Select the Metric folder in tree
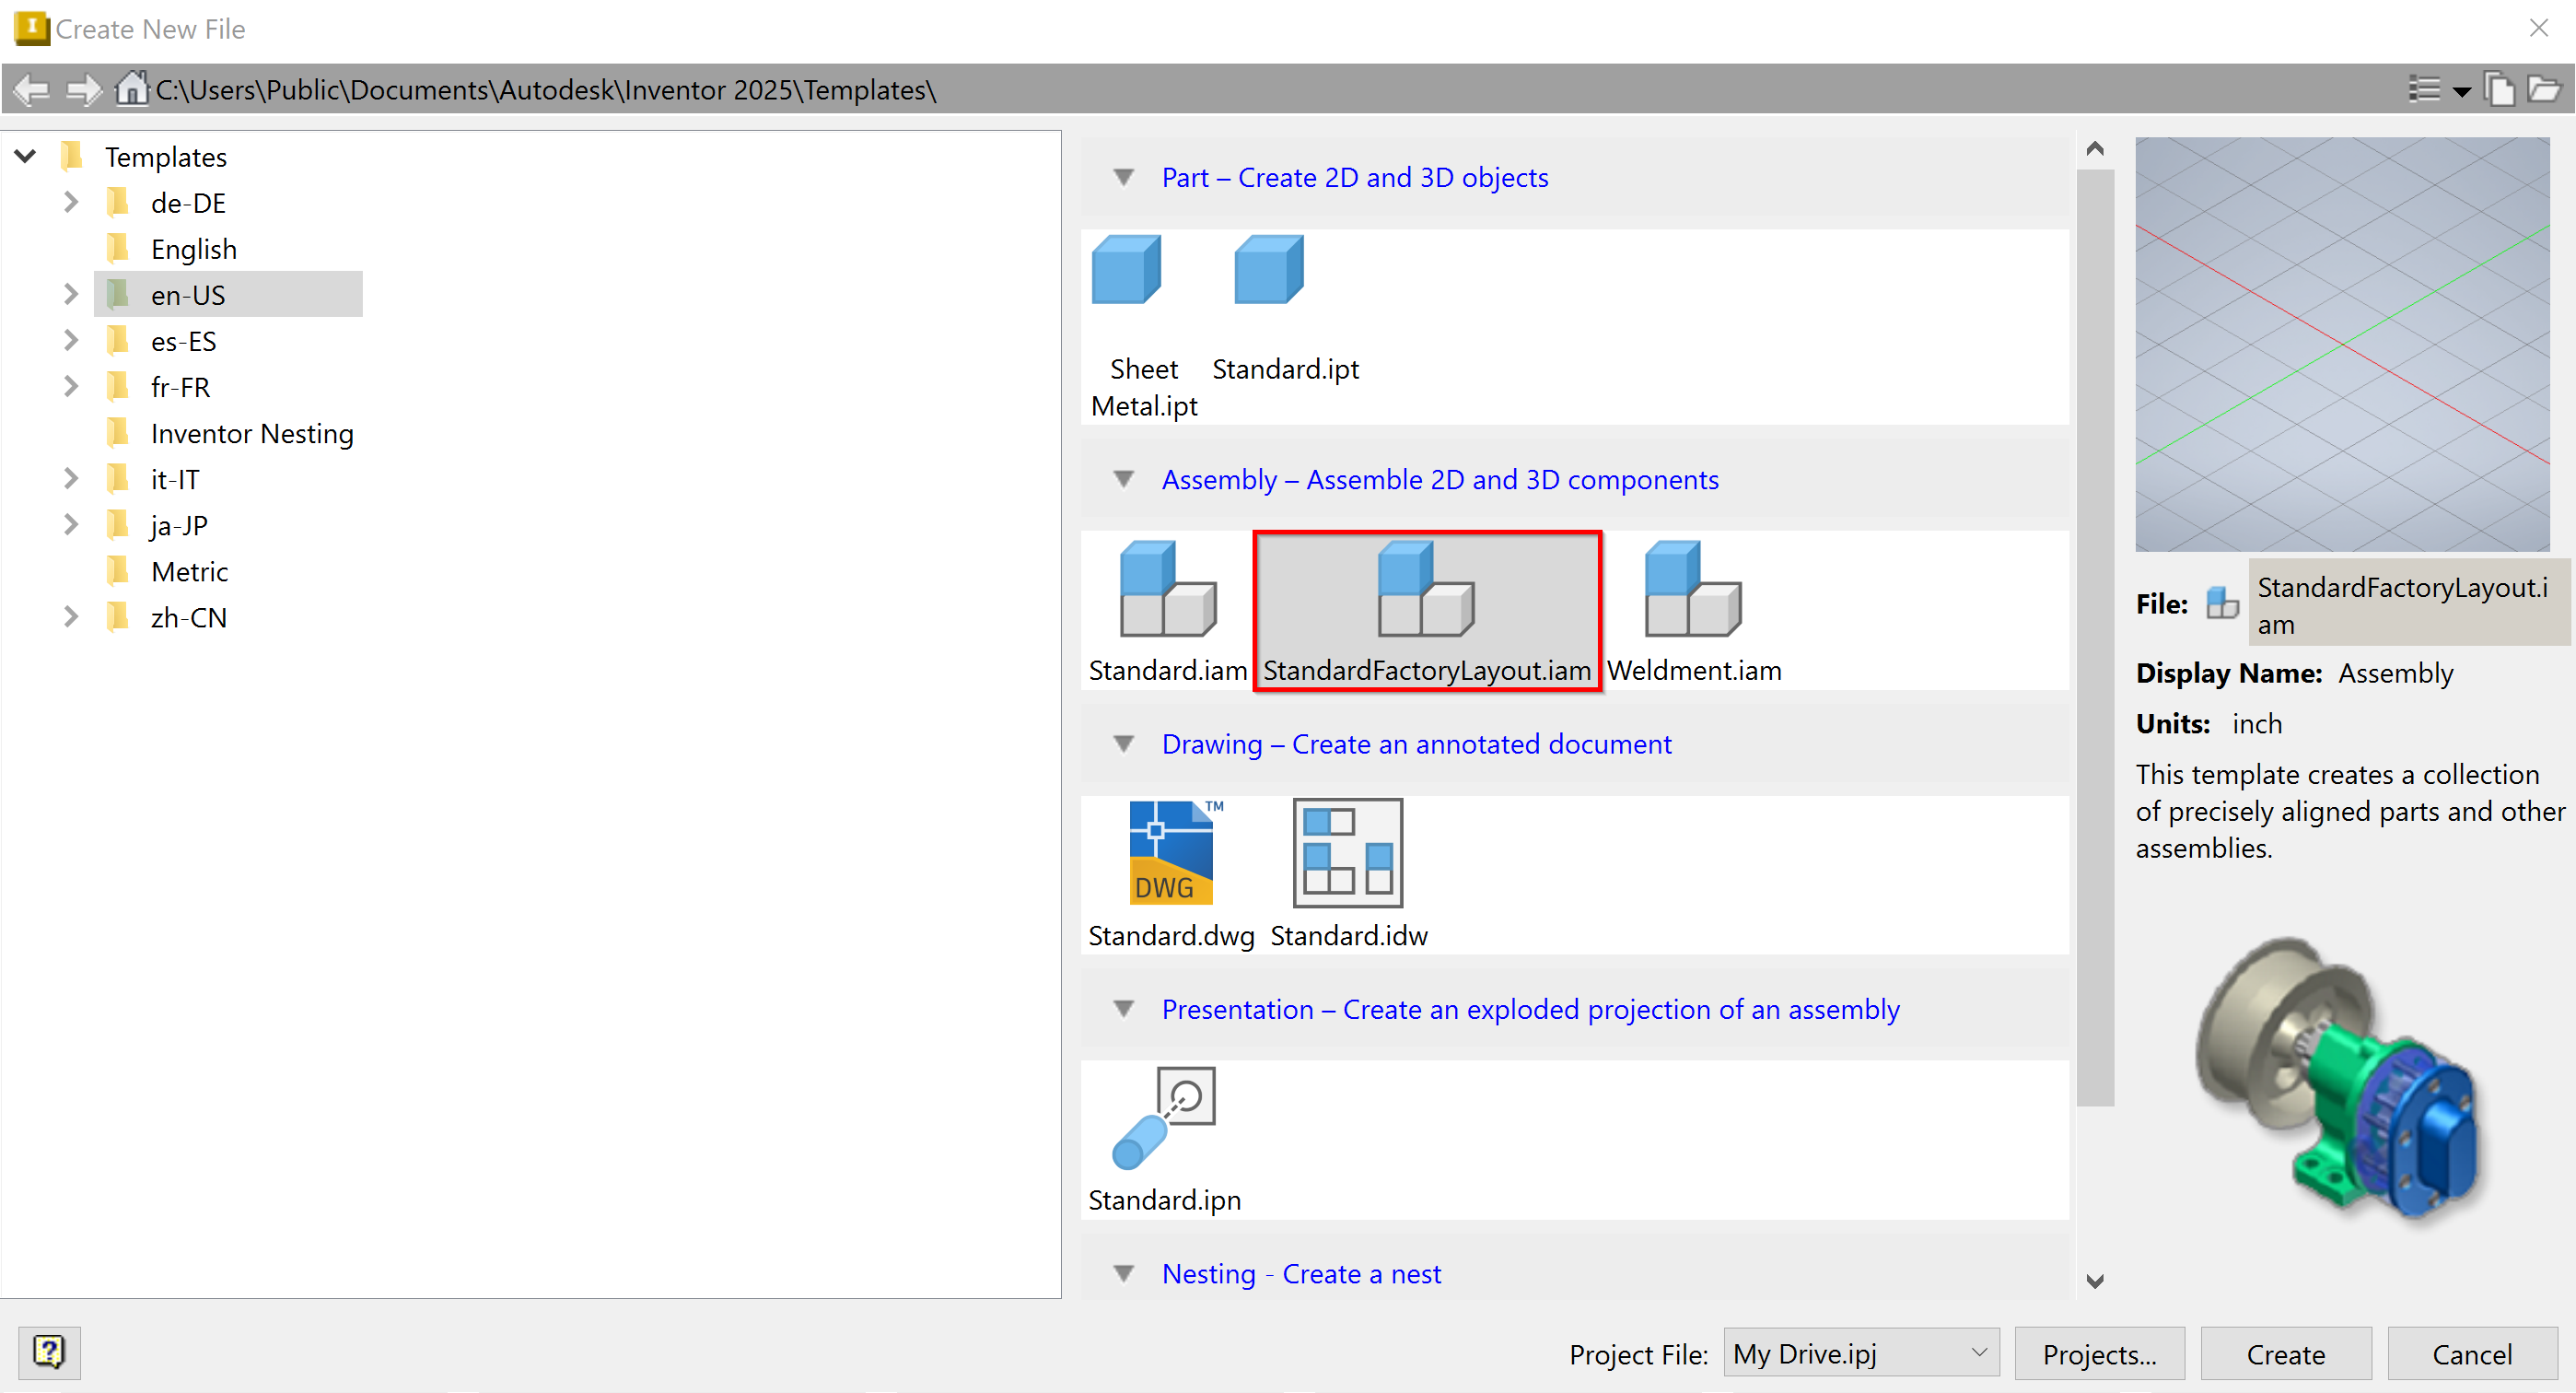Image resolution: width=2576 pixels, height=1393 pixels. [x=189, y=571]
